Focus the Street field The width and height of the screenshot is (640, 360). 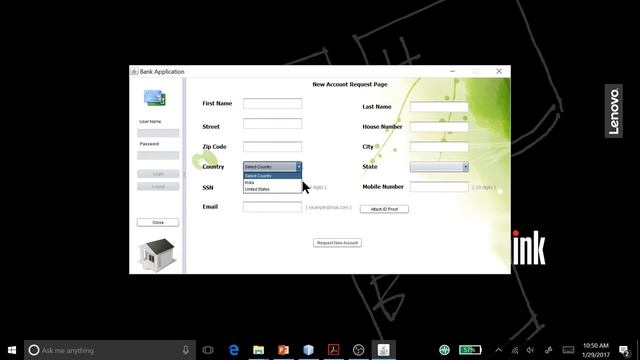272,124
